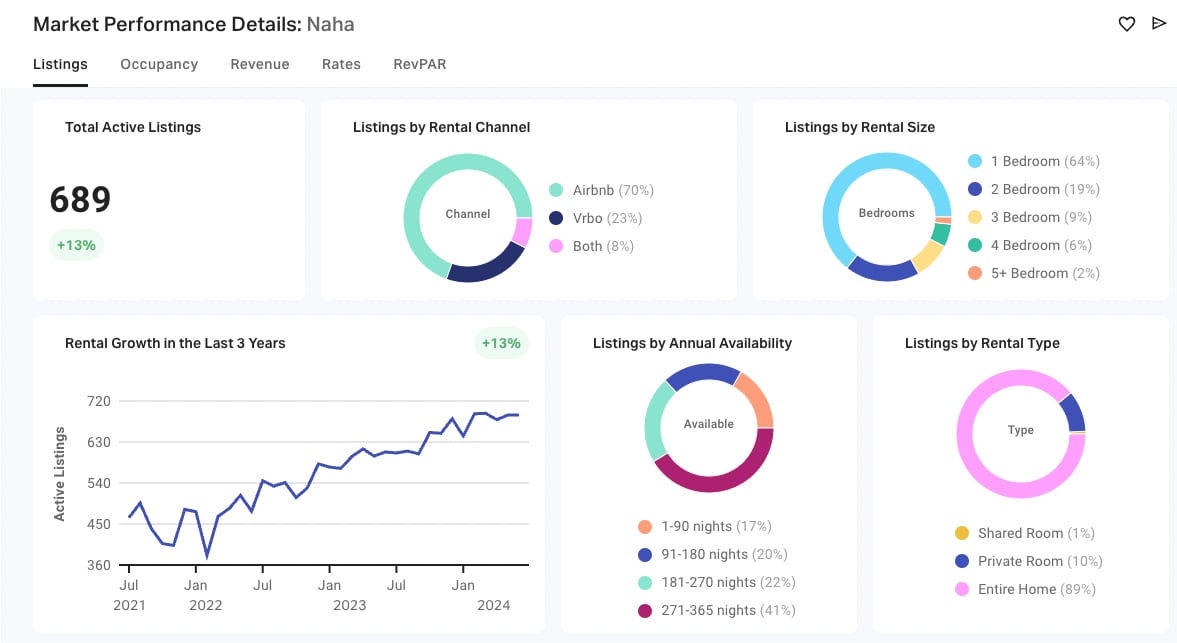1177x643 pixels.
Task: Click the Listings by Rental Size heading
Action: pyautogui.click(x=860, y=128)
